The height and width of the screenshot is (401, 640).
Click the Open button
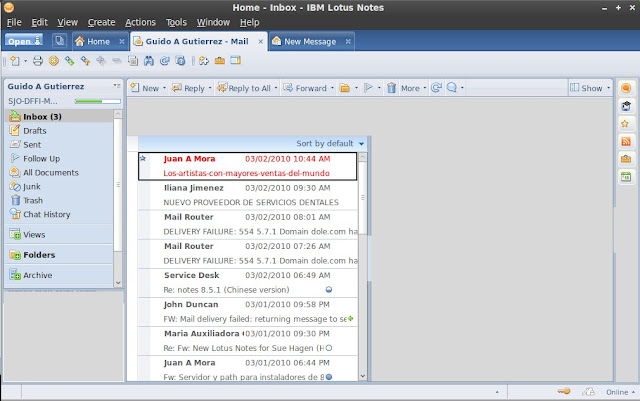click(x=24, y=41)
